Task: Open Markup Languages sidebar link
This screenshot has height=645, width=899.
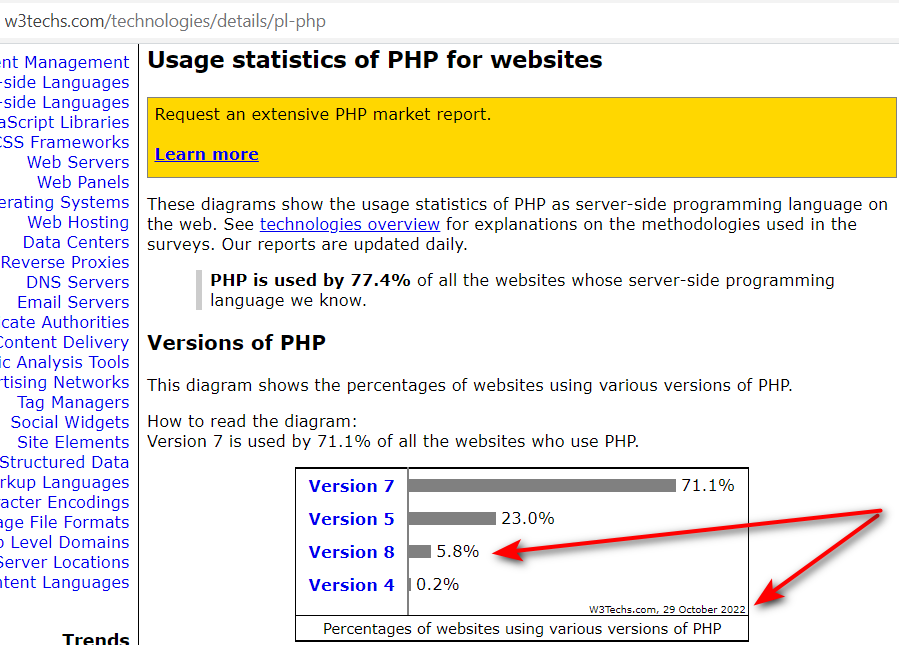Action: click(x=65, y=482)
